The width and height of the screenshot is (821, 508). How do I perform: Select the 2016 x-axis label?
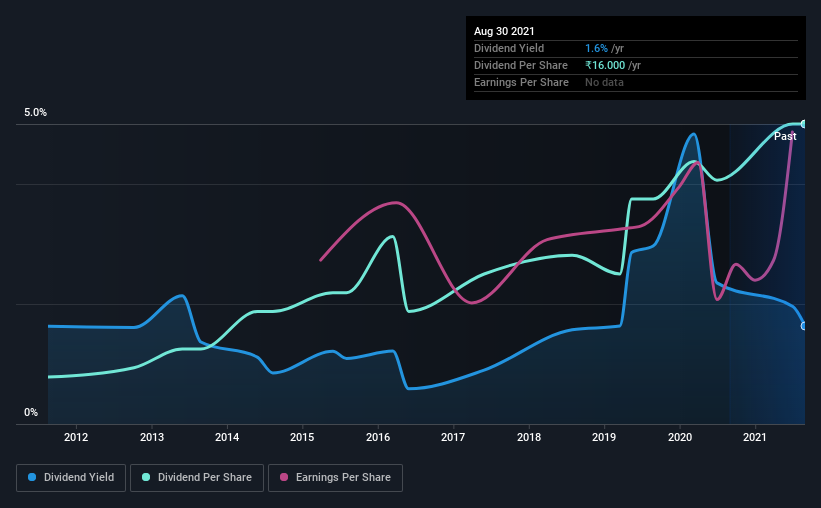click(378, 437)
